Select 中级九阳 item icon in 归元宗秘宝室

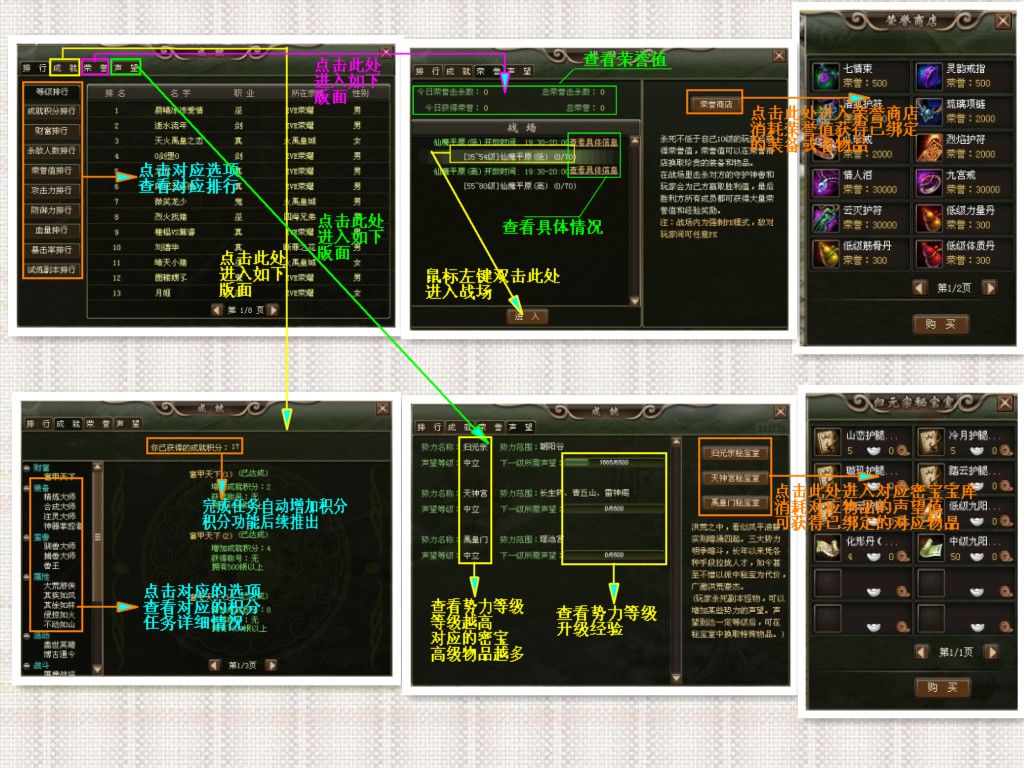coord(931,548)
